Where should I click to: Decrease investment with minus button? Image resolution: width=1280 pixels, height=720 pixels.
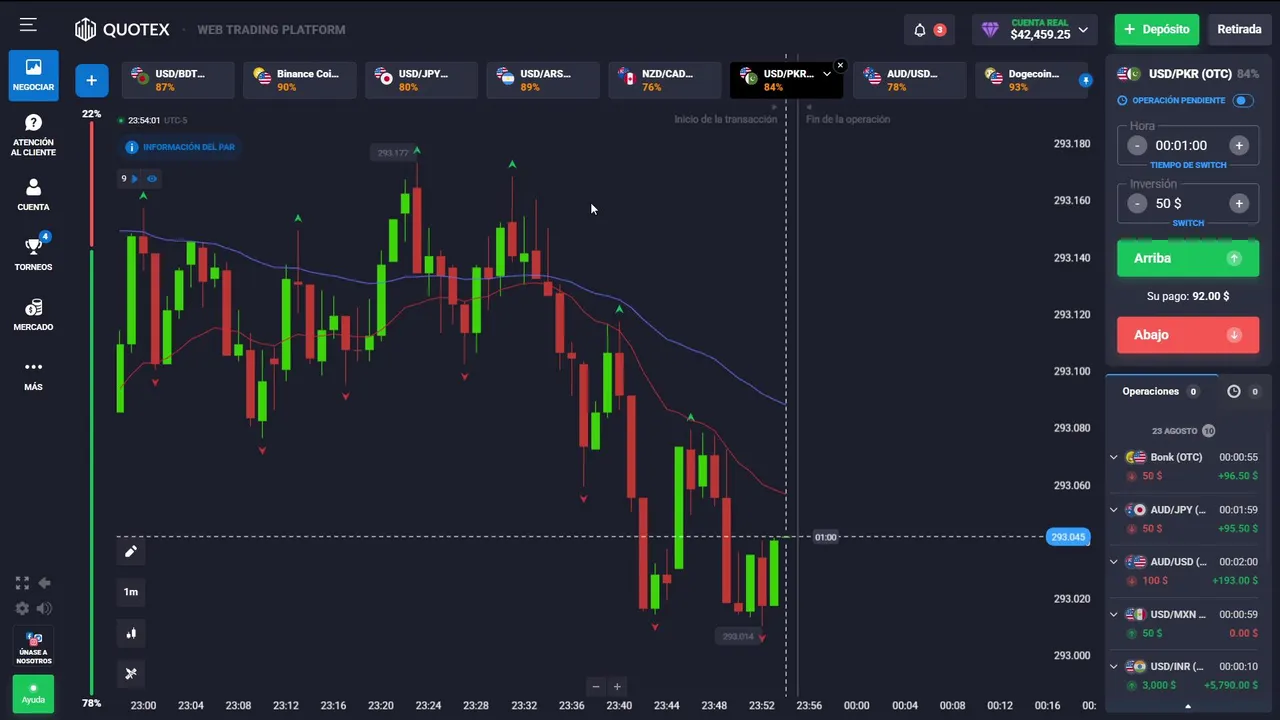(x=1137, y=203)
